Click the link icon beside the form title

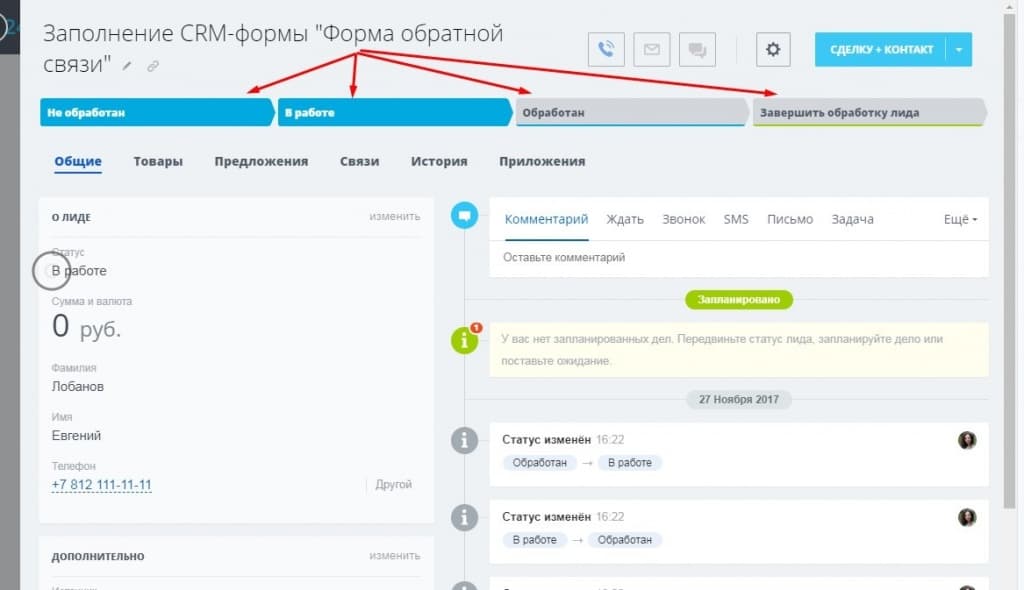[x=152, y=66]
